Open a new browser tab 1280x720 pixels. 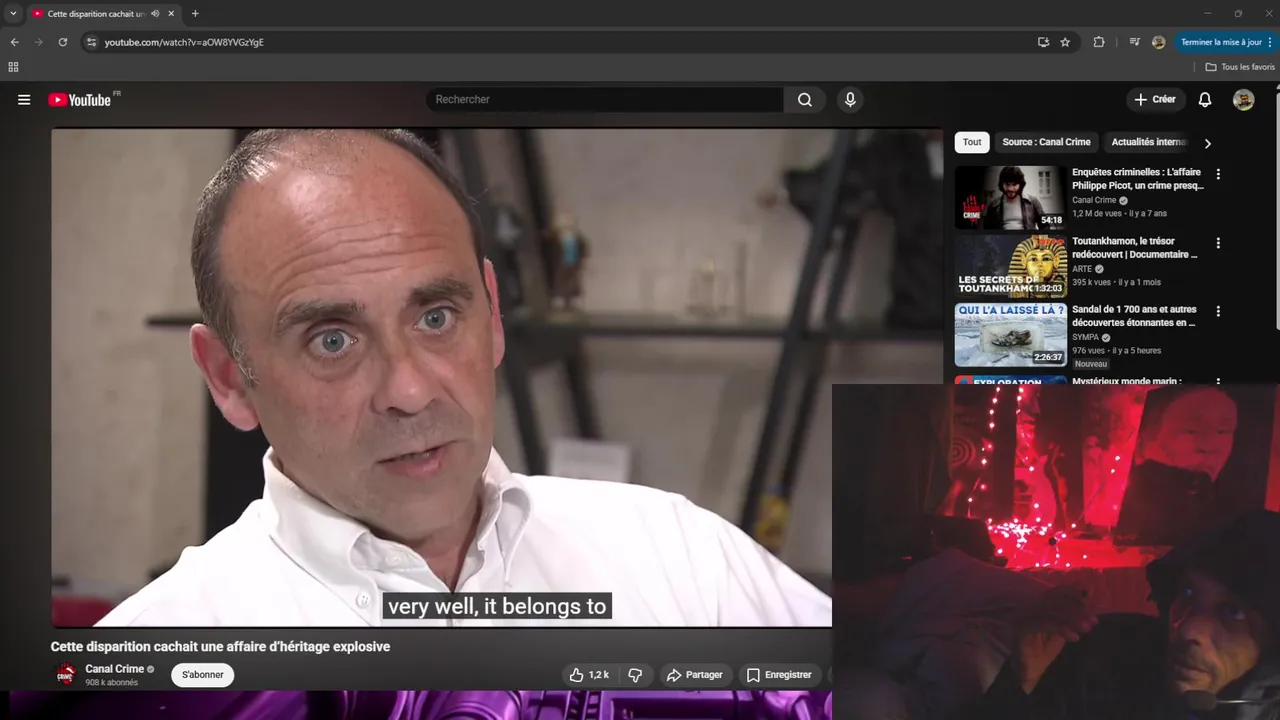click(195, 14)
